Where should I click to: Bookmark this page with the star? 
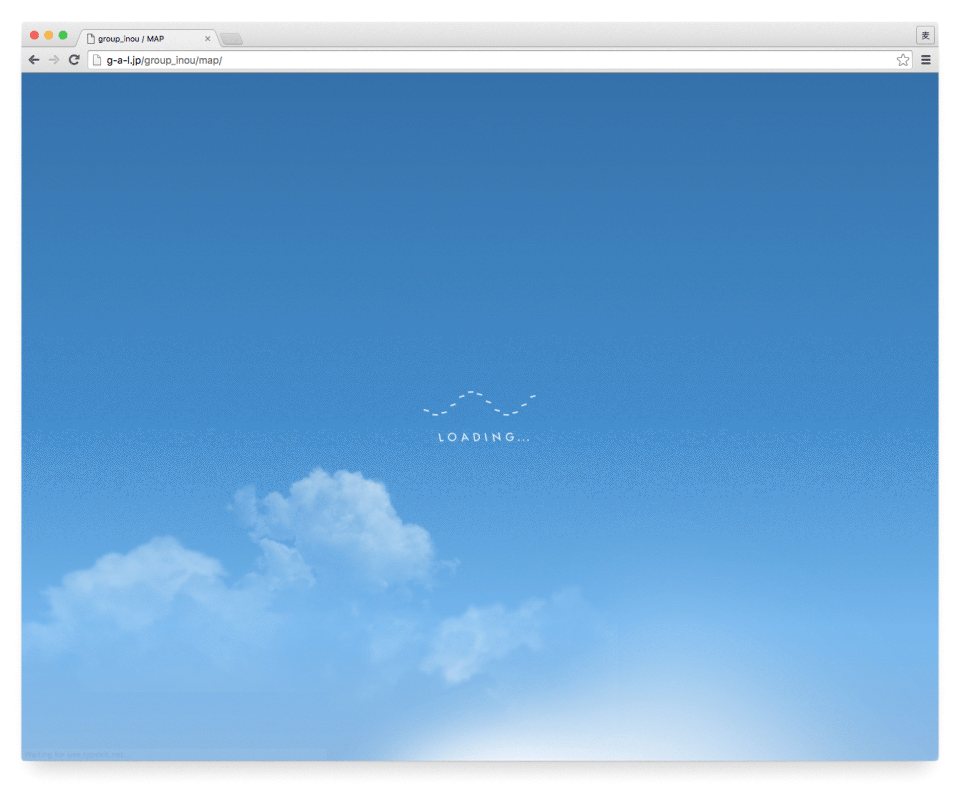902,60
